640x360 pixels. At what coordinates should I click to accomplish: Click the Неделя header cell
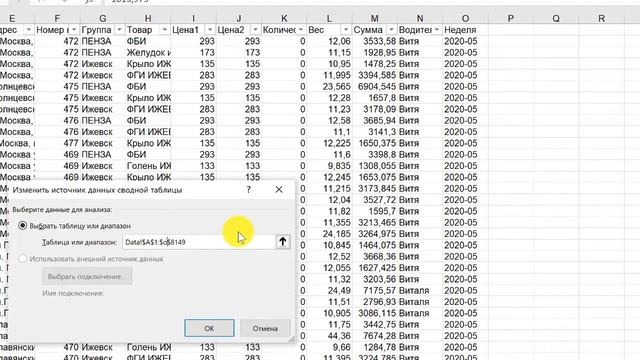click(x=465, y=30)
